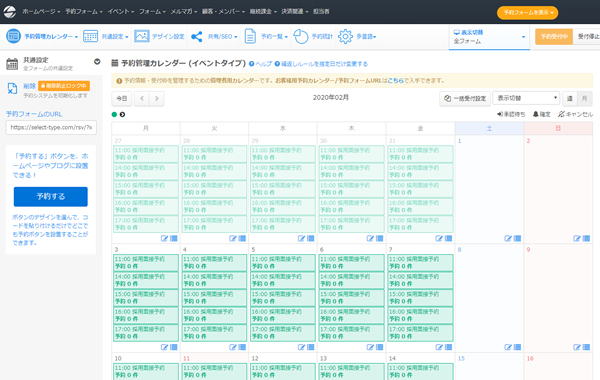Viewport: 600px width, 380px height.
Task: Click the 予約統計 pie chart icon
Action: point(301,36)
